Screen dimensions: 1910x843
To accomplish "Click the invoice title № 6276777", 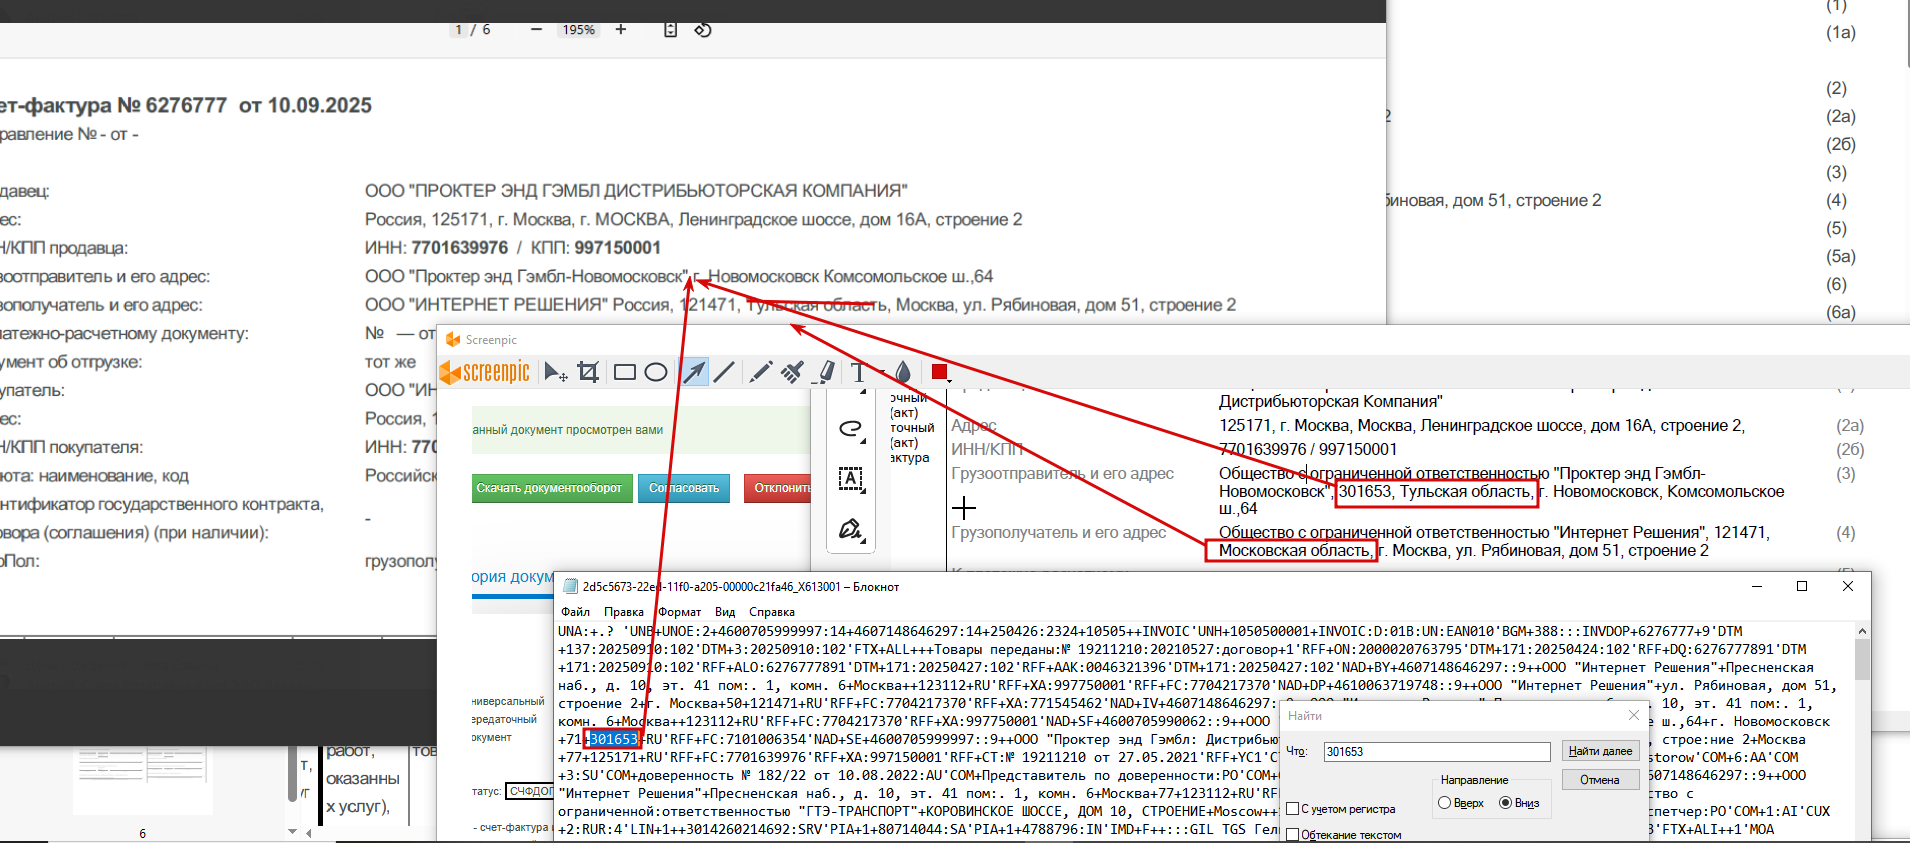I will point(172,105).
